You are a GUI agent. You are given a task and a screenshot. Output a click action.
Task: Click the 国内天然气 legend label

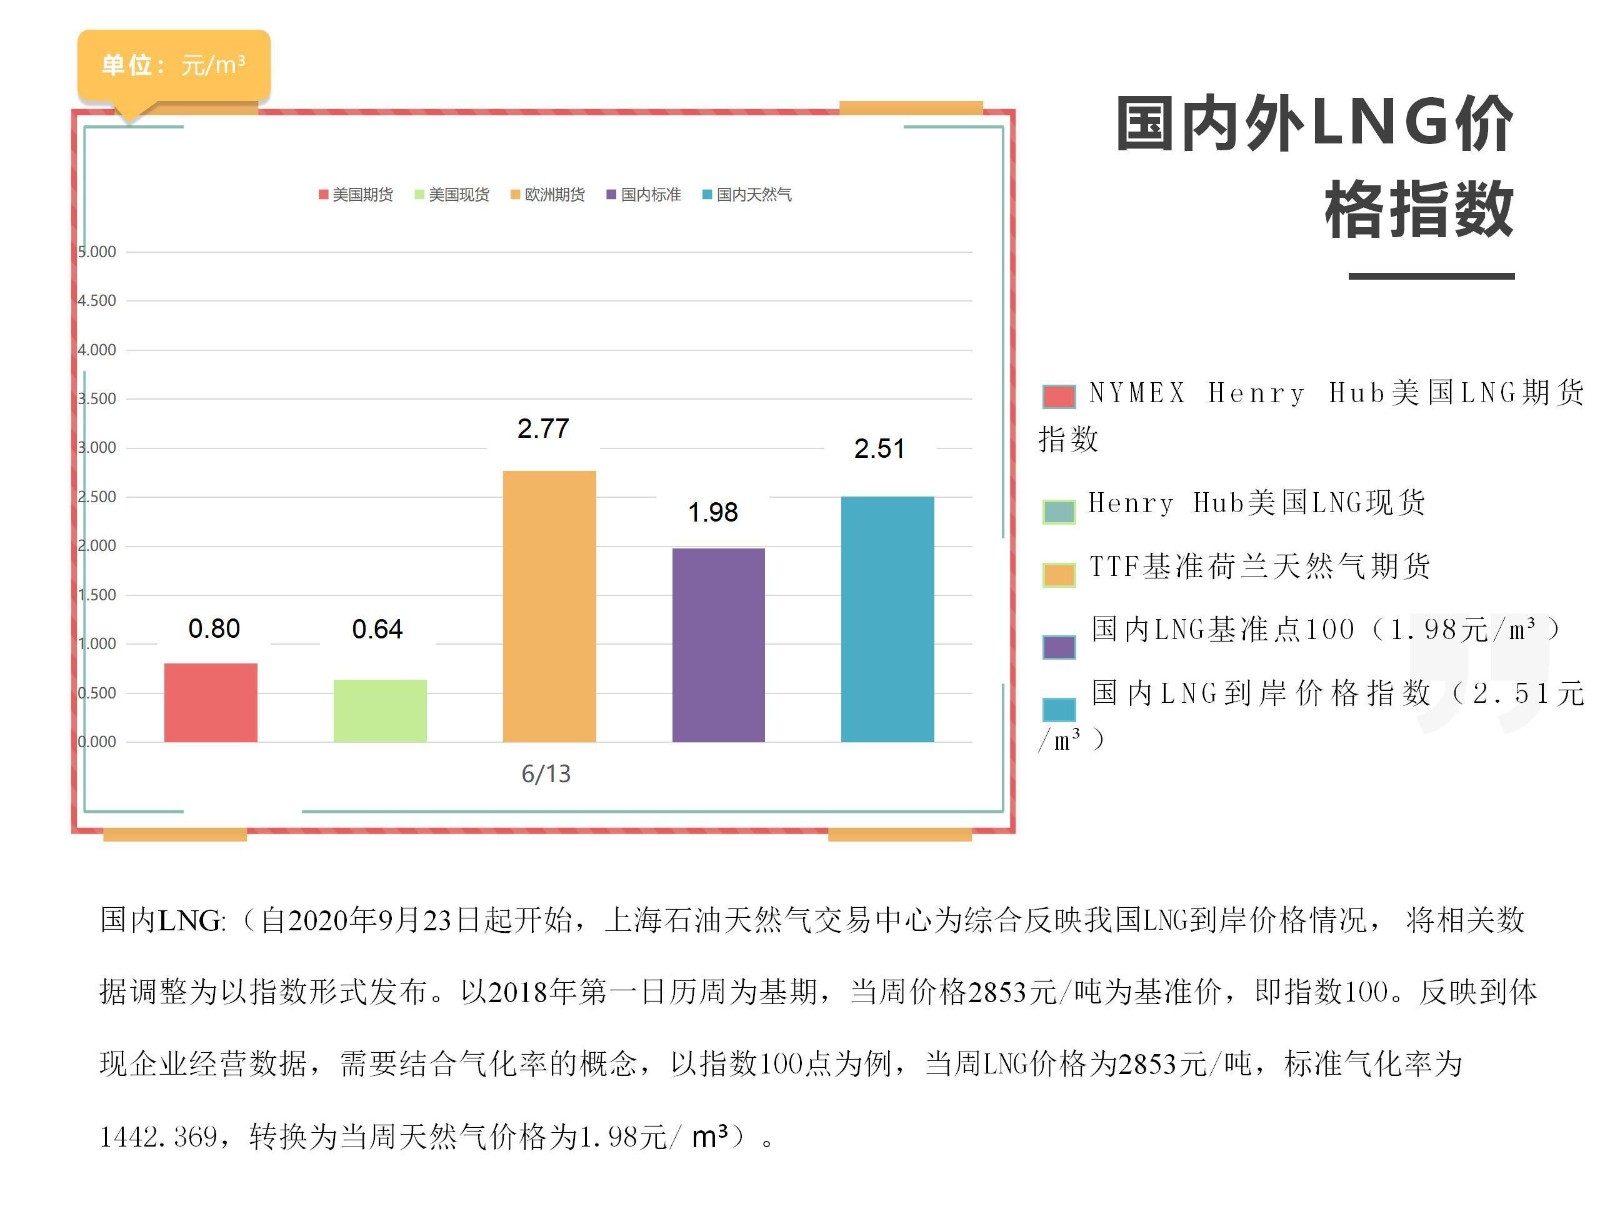click(x=754, y=195)
